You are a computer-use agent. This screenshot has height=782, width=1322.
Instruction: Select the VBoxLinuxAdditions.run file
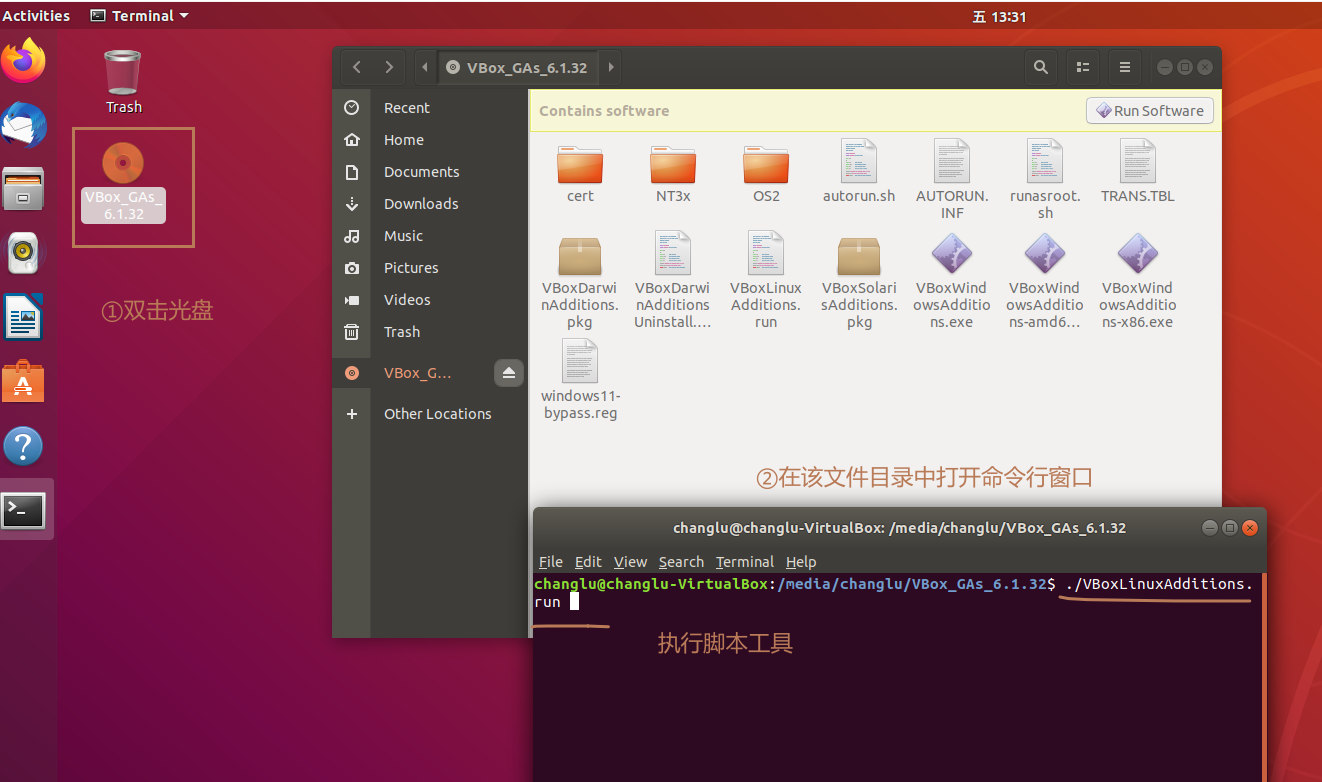(766, 280)
